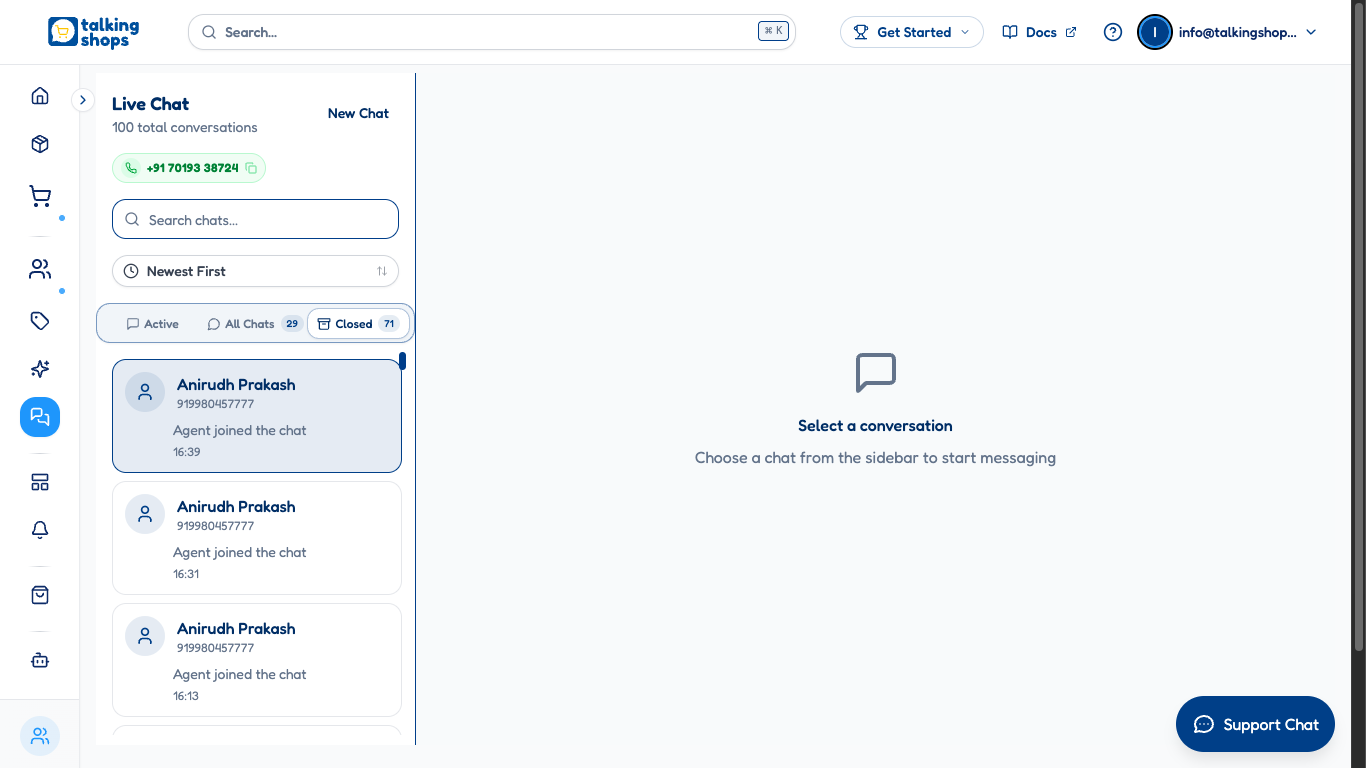This screenshot has width=1366, height=768.
Task: Open the Docs external link
Action: [x=1040, y=32]
